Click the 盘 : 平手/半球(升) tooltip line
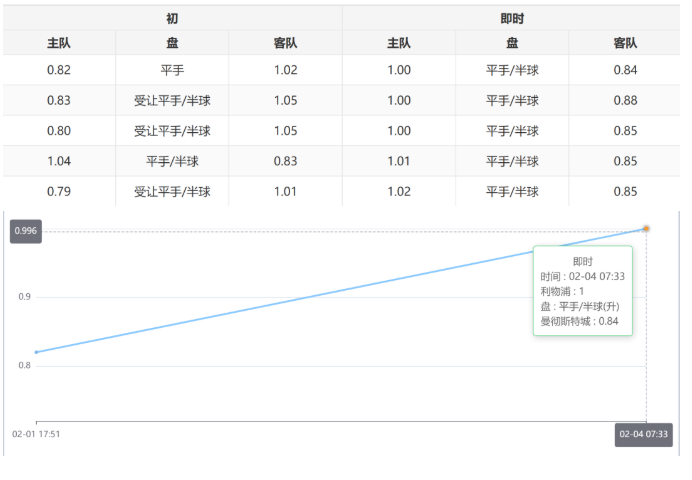This screenshot has height=480, width=692. click(x=580, y=306)
